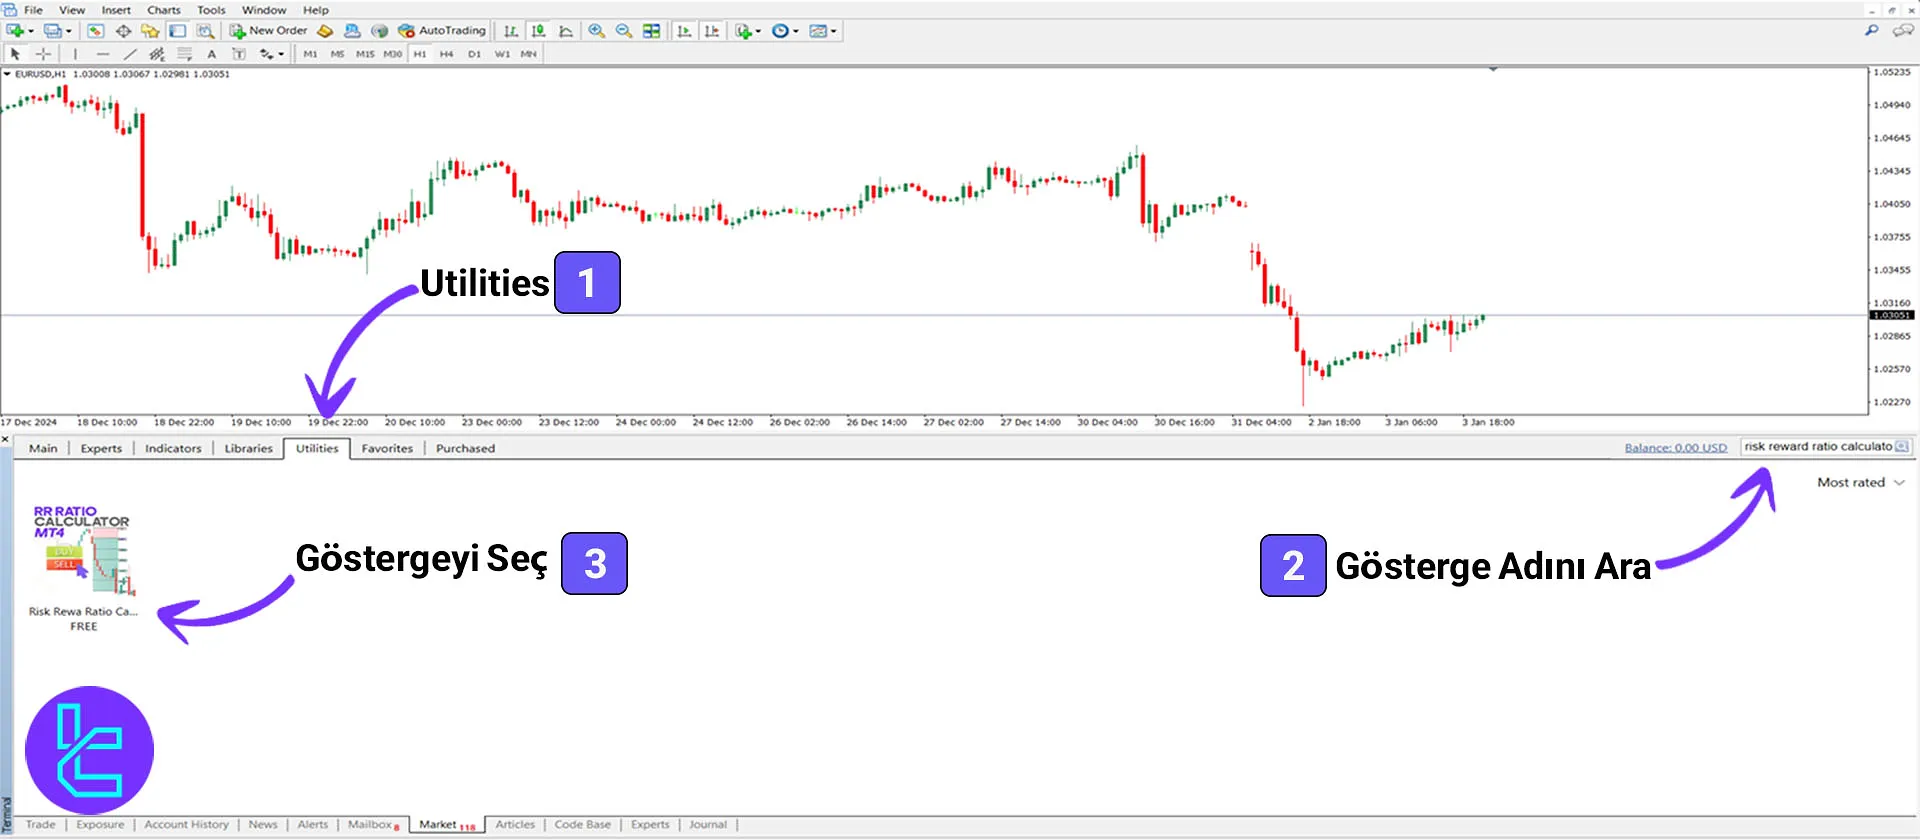1920x840 pixels.
Task: Click the search magnifier in Market search box
Action: pos(1902,447)
